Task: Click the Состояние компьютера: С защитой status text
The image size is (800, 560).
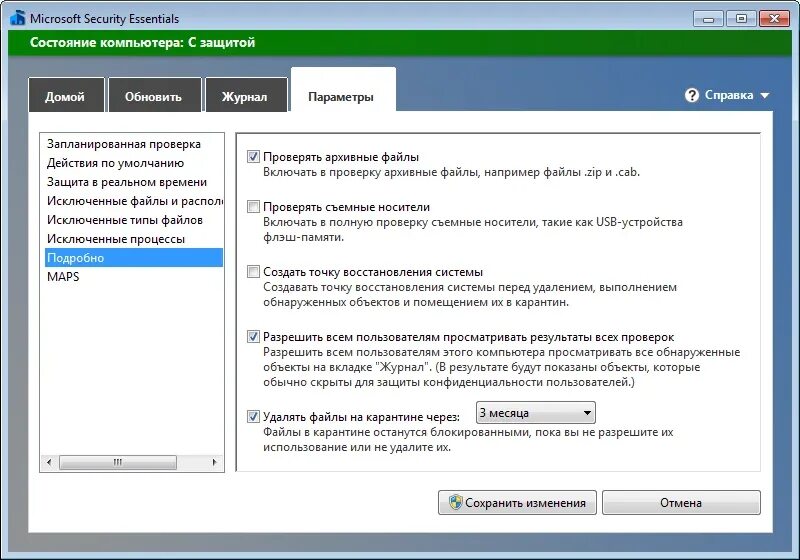Action: pyautogui.click(x=142, y=42)
